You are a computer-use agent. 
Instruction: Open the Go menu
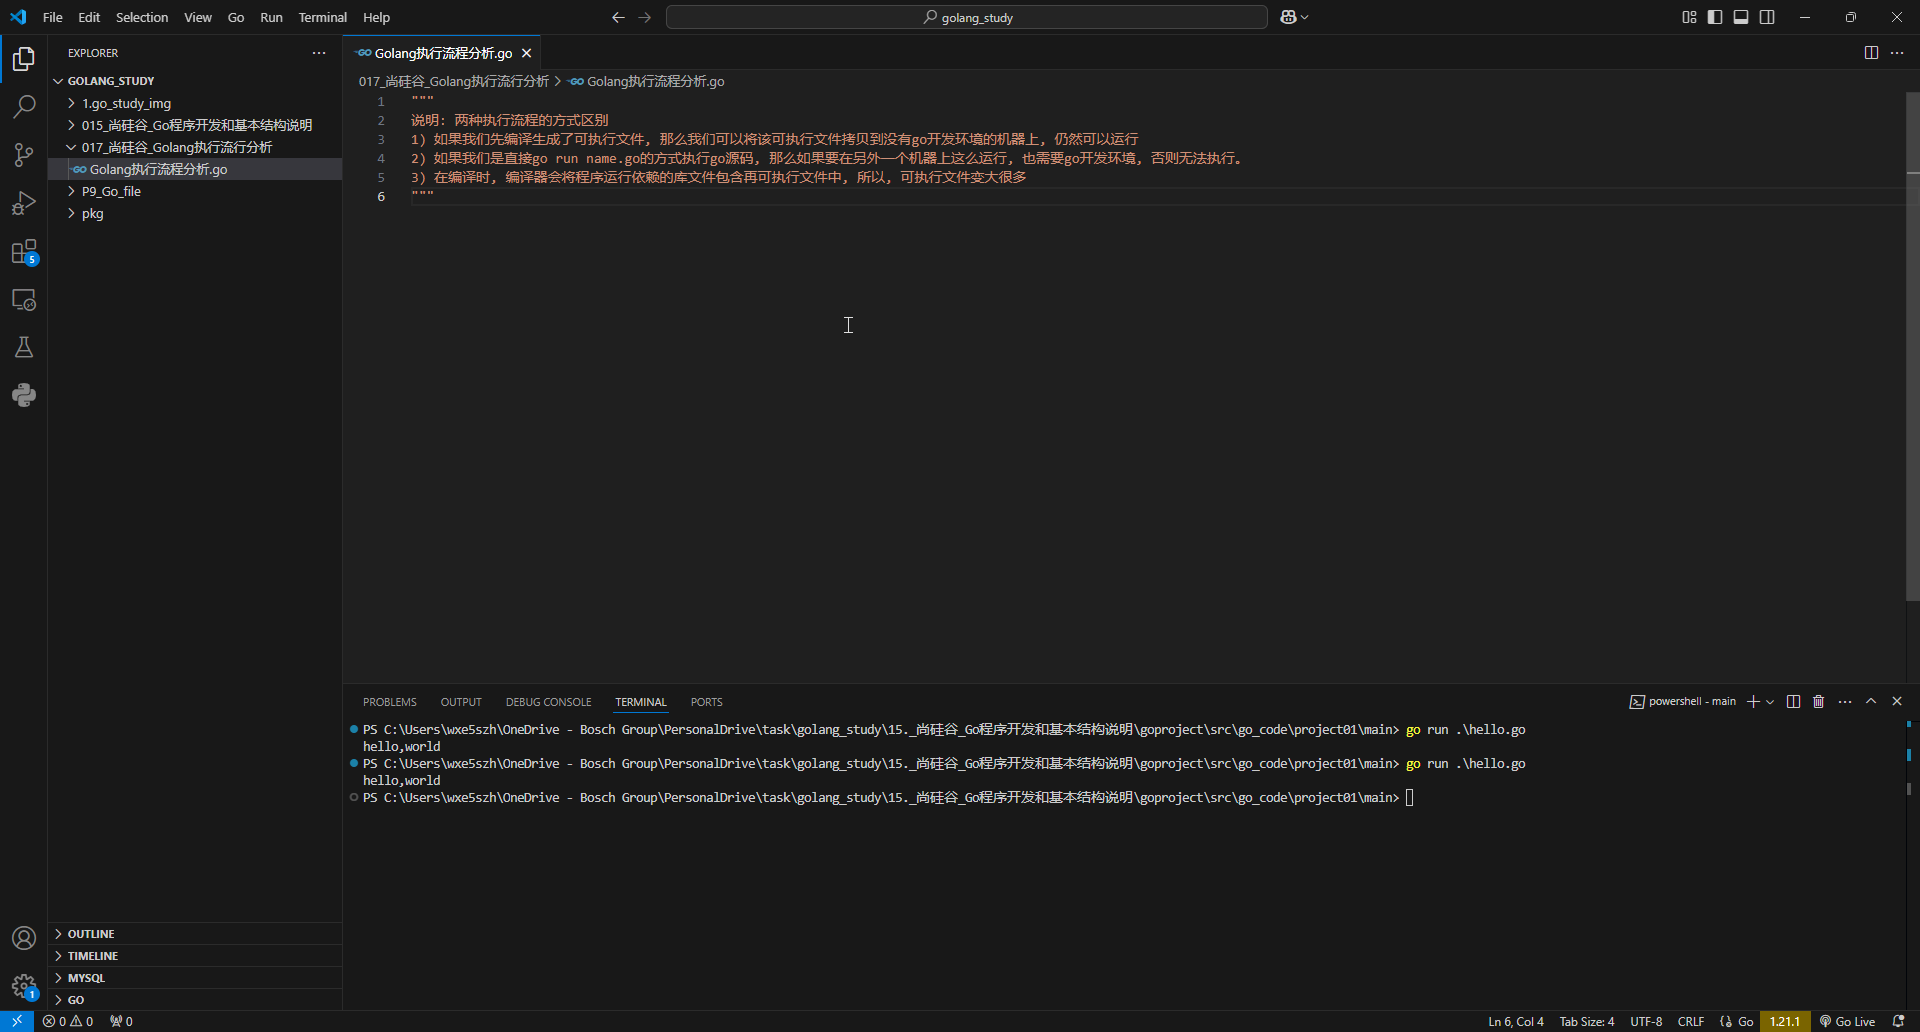(236, 17)
